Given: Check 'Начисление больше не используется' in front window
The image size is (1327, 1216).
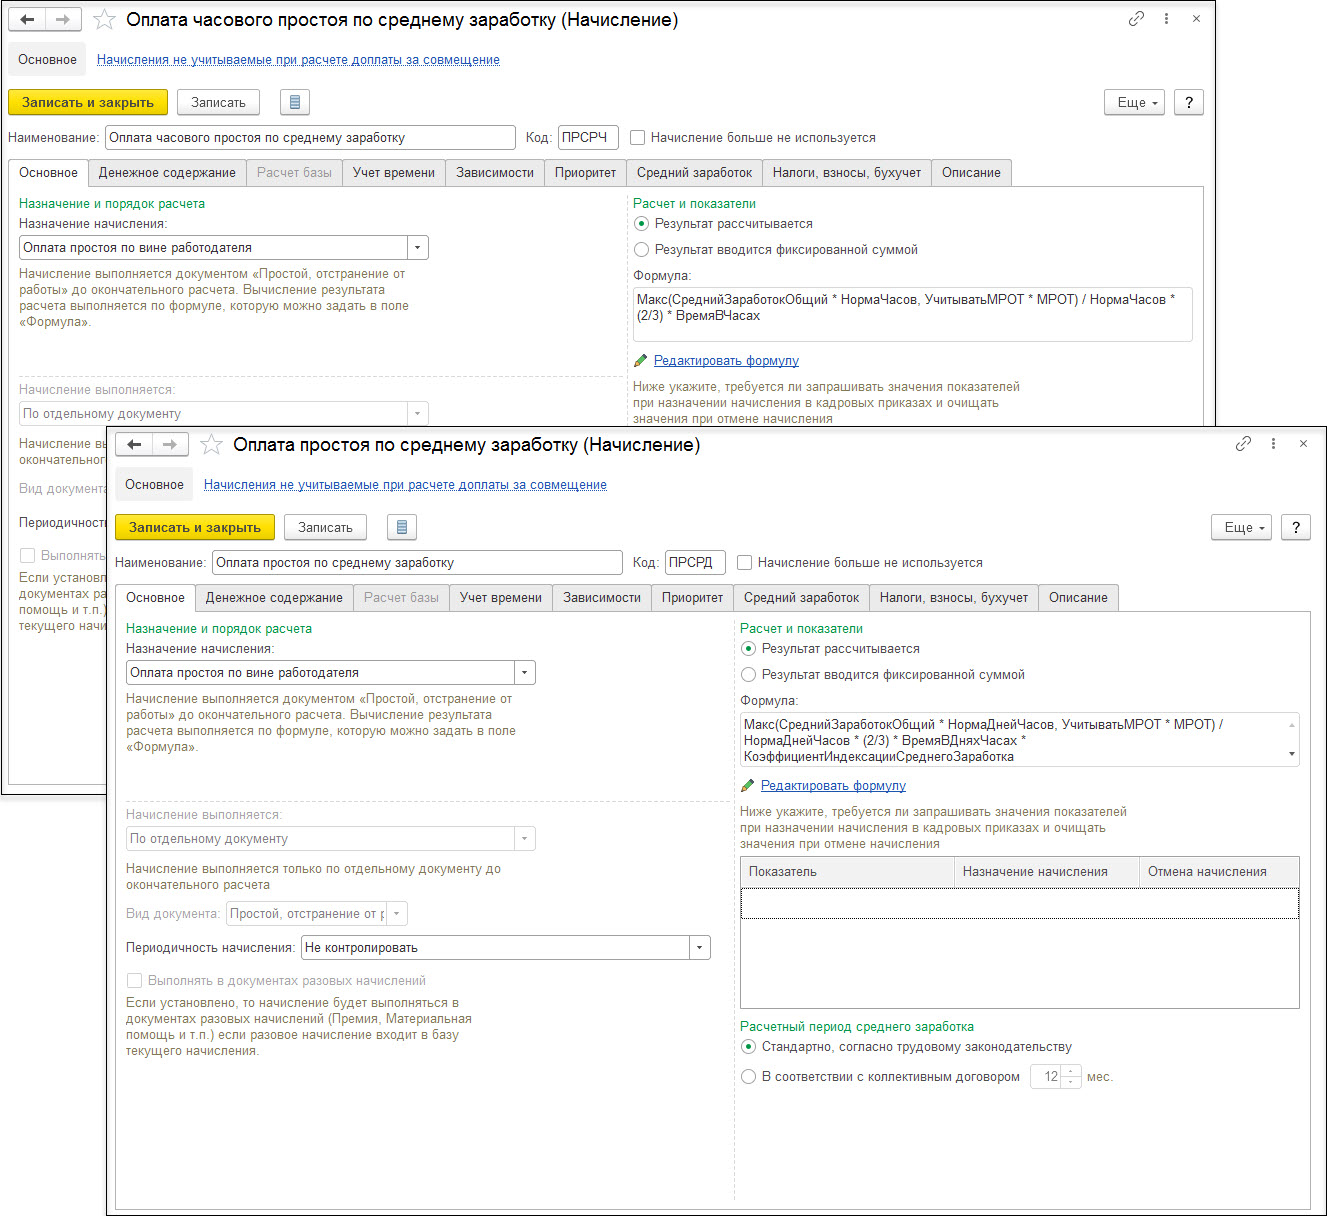Looking at the screenshot, I should [x=744, y=563].
